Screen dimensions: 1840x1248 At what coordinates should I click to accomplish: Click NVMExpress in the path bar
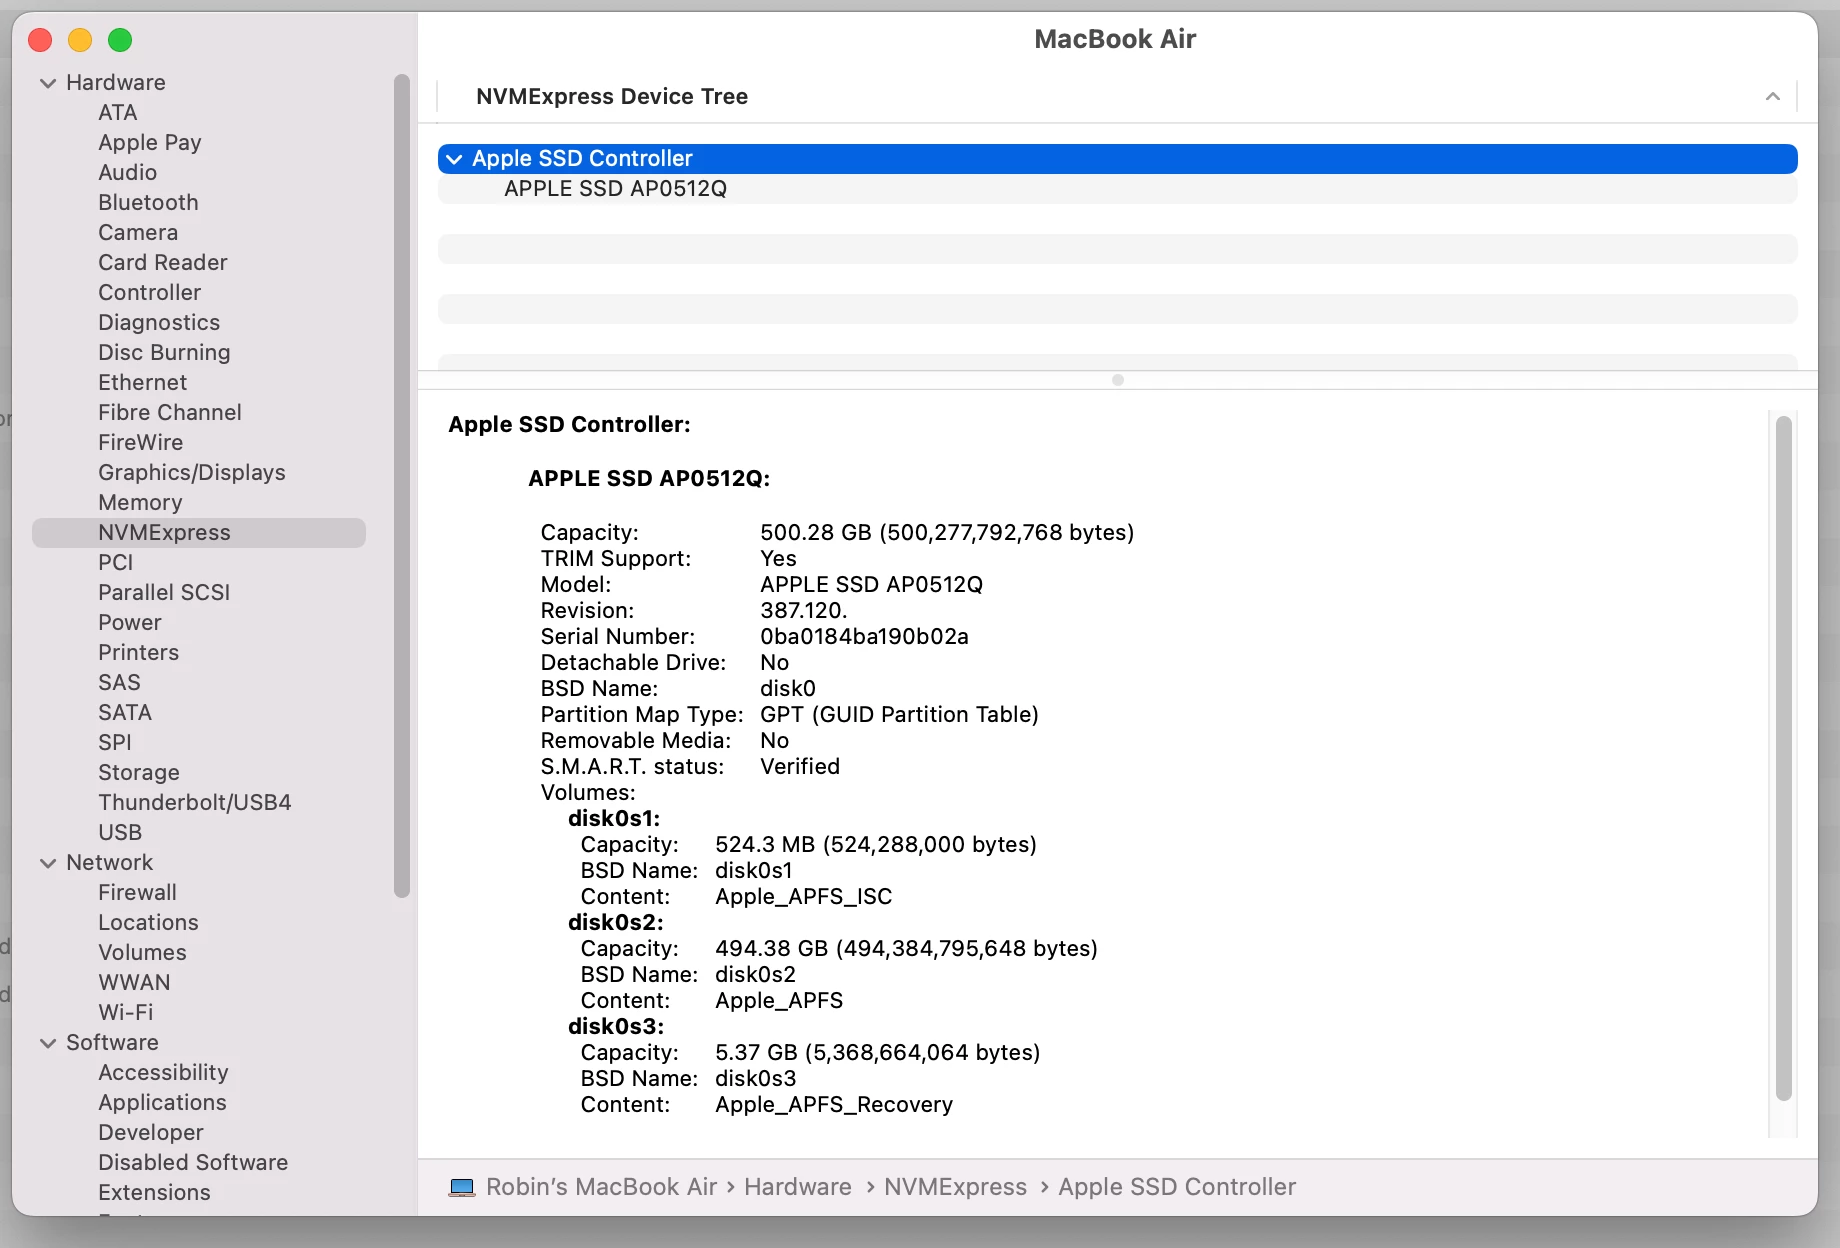tap(955, 1187)
